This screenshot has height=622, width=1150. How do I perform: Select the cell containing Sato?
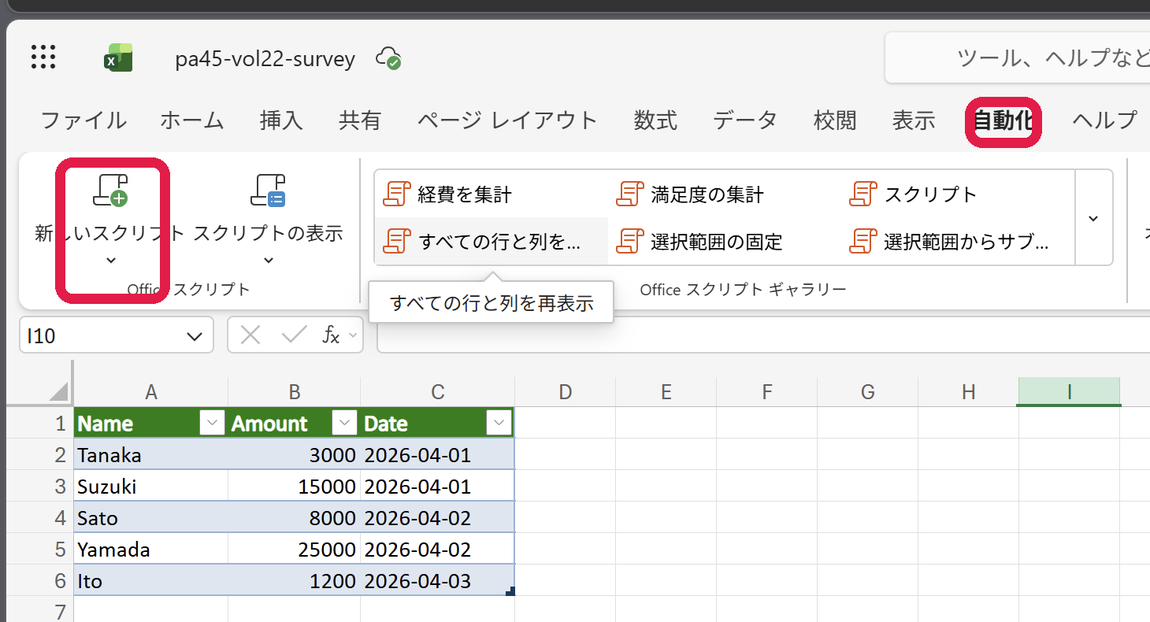[150, 518]
